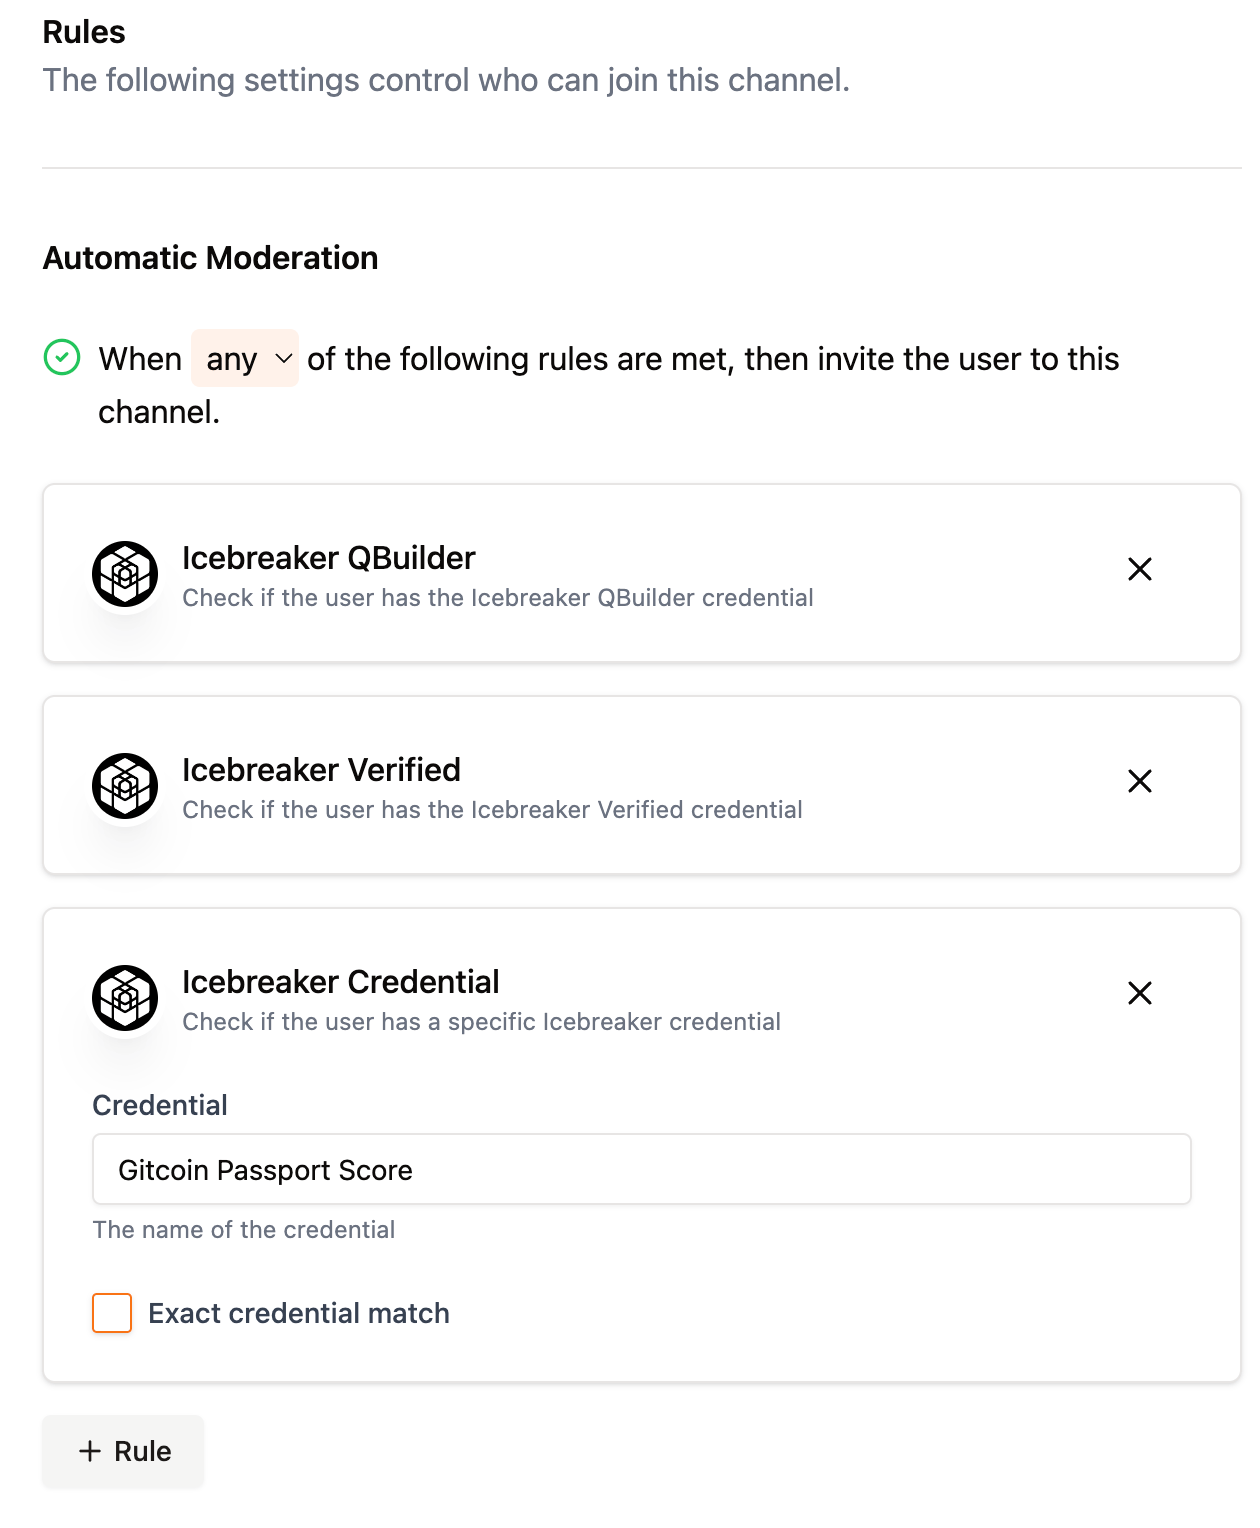The height and width of the screenshot is (1528, 1260).
Task: Click the Credential field label
Action: (x=160, y=1105)
